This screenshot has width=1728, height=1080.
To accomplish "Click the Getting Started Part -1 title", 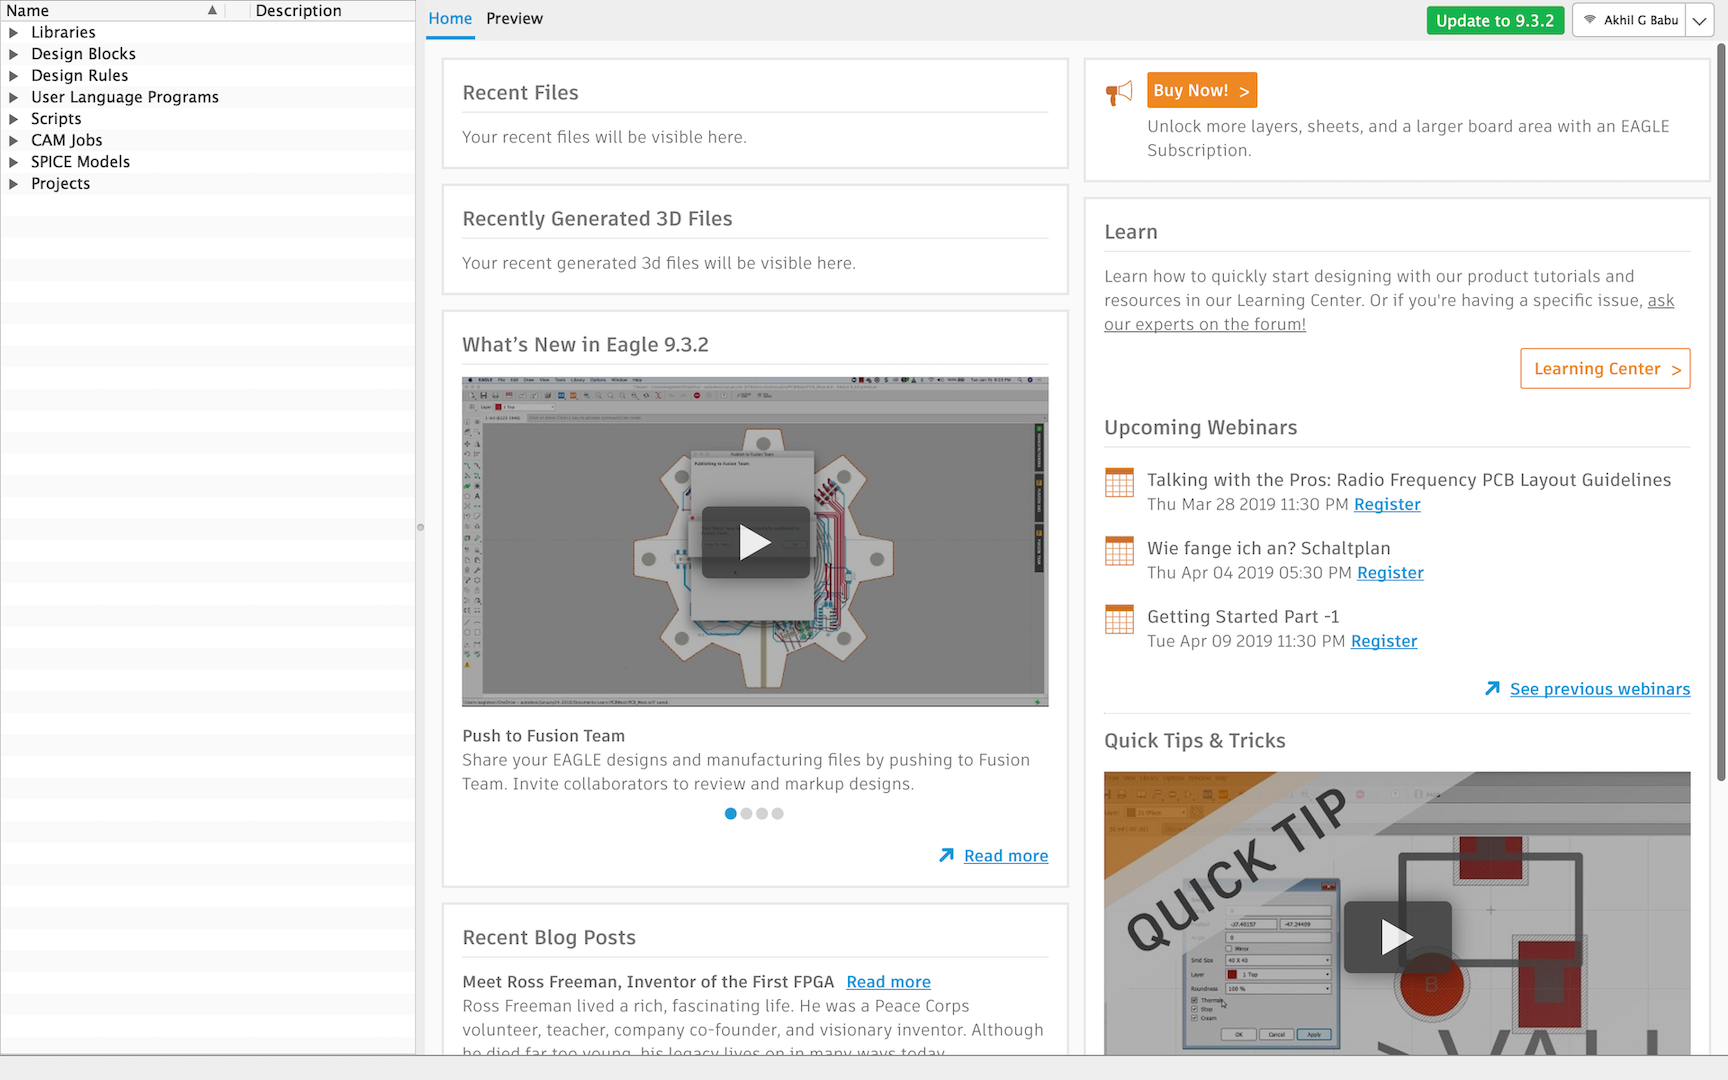I will [1243, 617].
